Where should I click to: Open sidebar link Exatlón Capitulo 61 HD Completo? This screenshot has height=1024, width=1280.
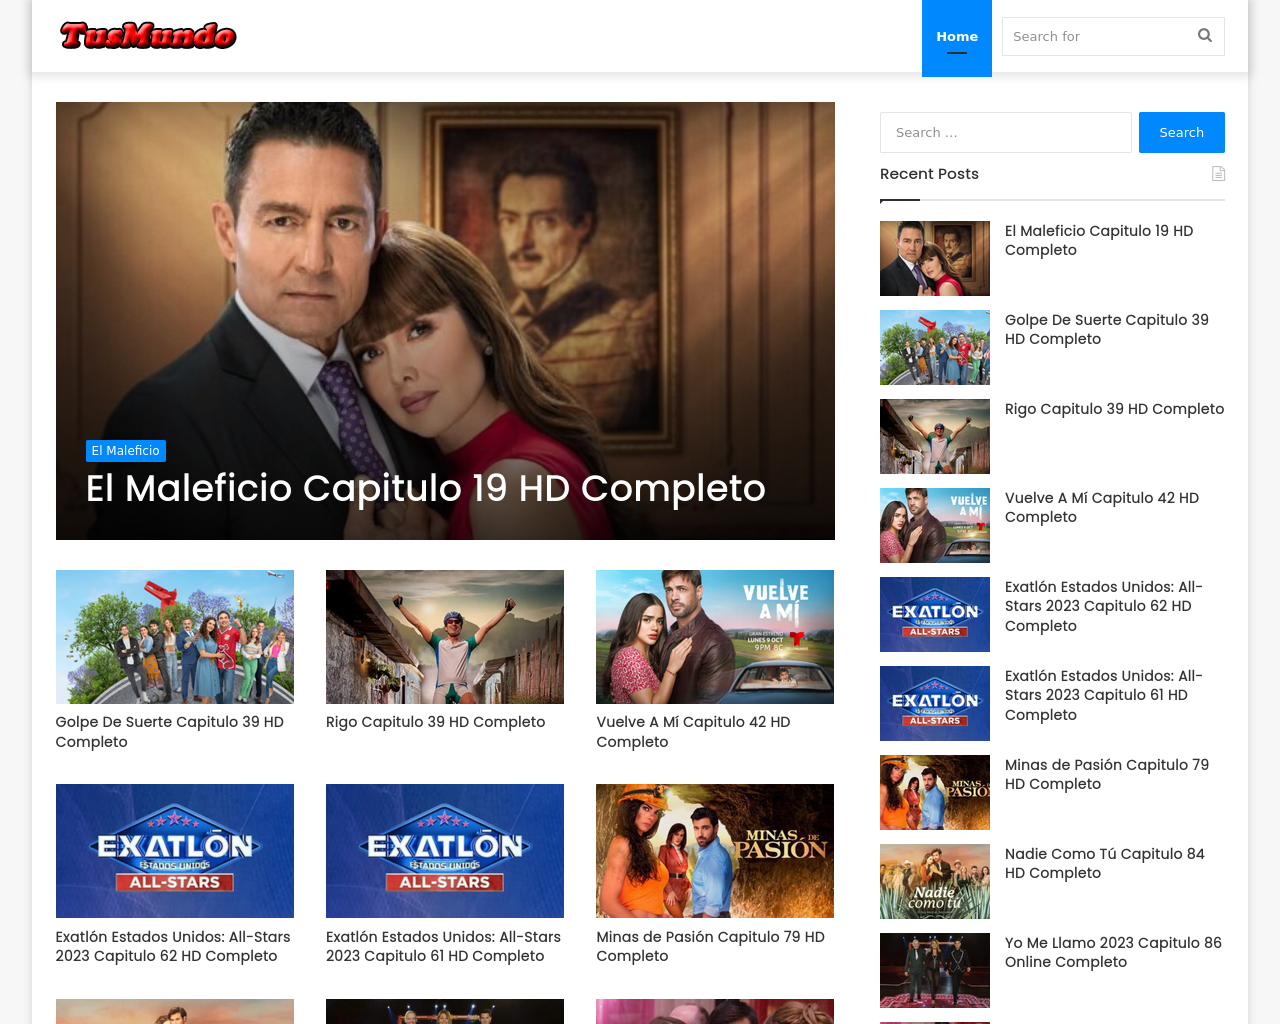click(1104, 695)
